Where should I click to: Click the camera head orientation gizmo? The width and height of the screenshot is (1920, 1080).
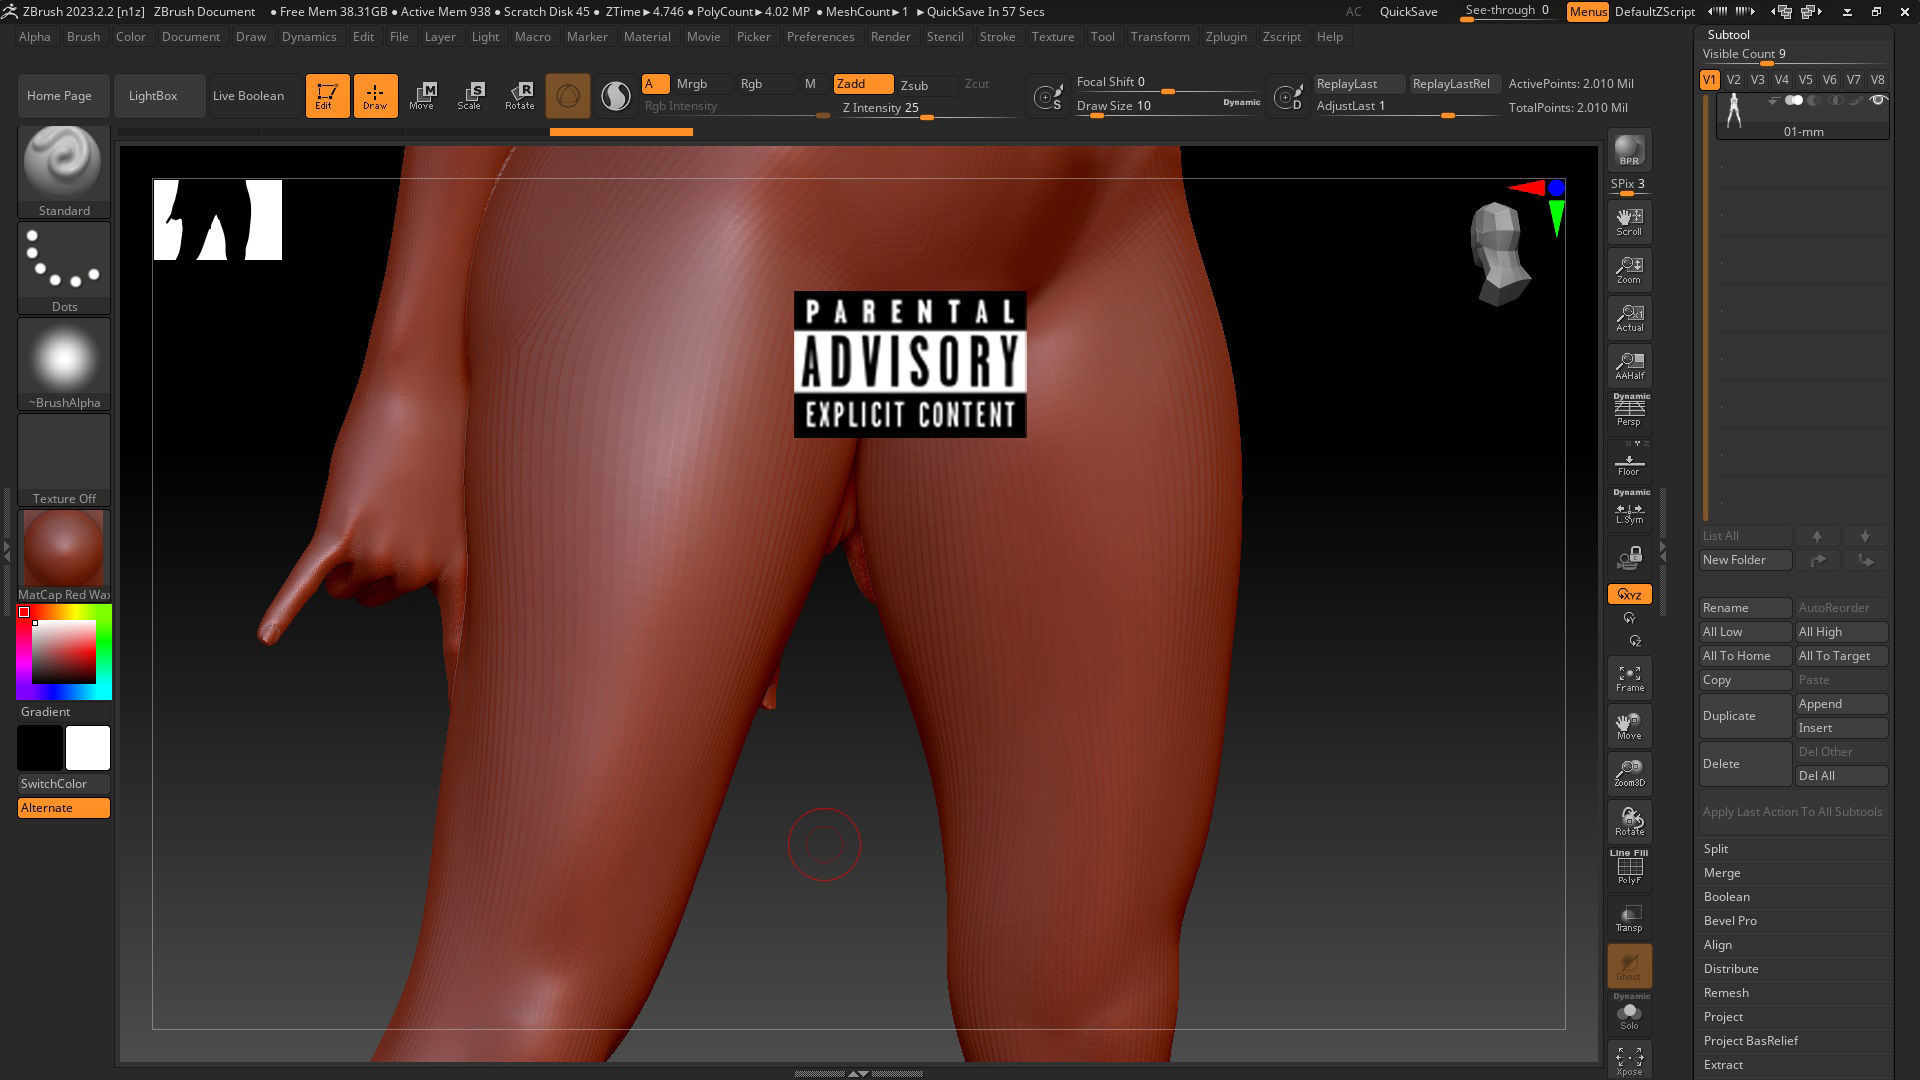tap(1499, 253)
